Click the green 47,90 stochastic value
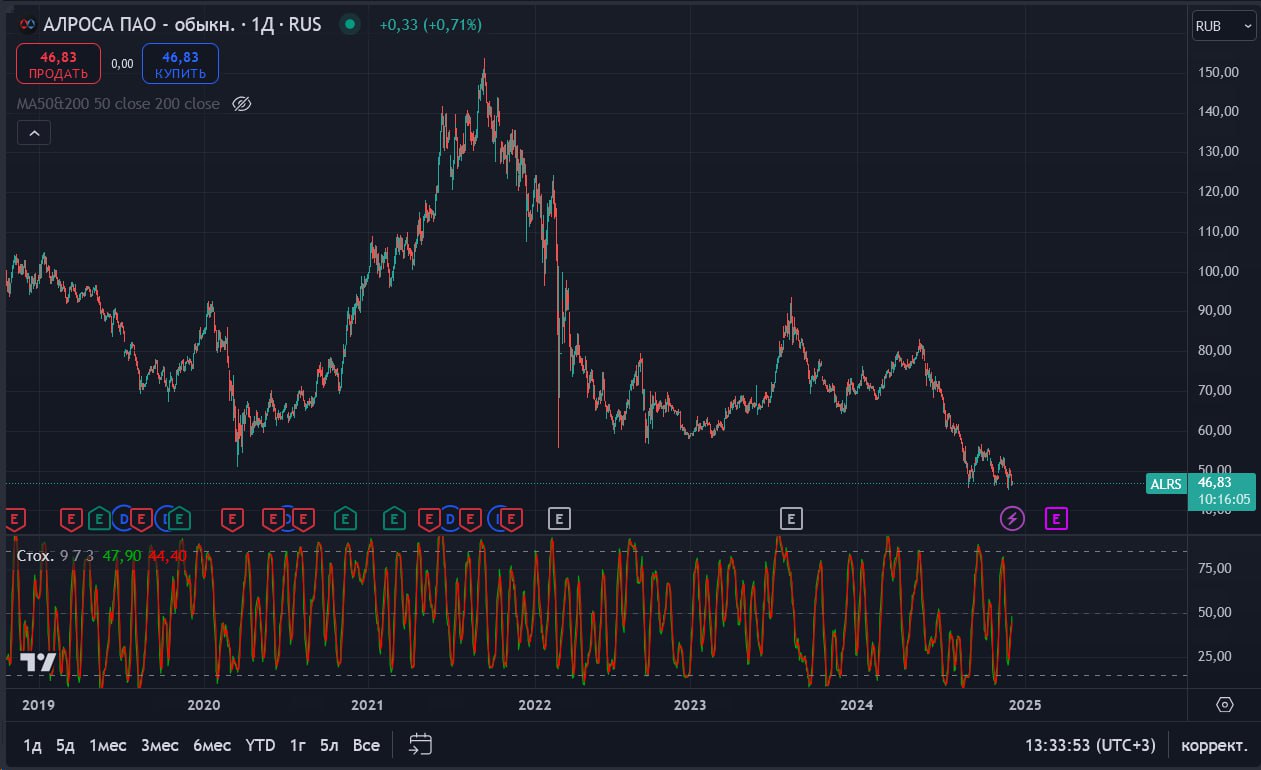Viewport: 1261px width, 770px height. [121, 556]
